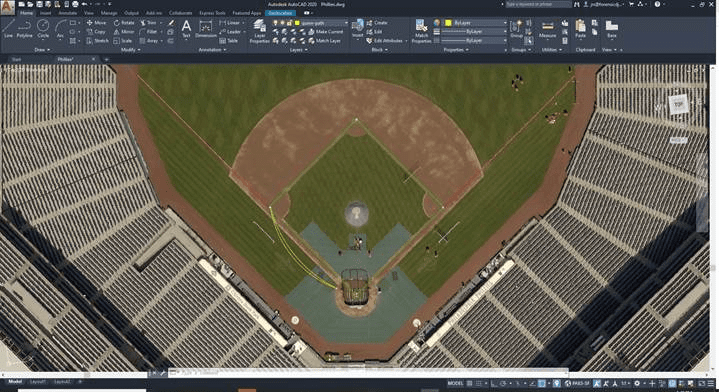Switch to the Annotate ribbon tab
This screenshot has width=719, height=392.
[67, 13]
